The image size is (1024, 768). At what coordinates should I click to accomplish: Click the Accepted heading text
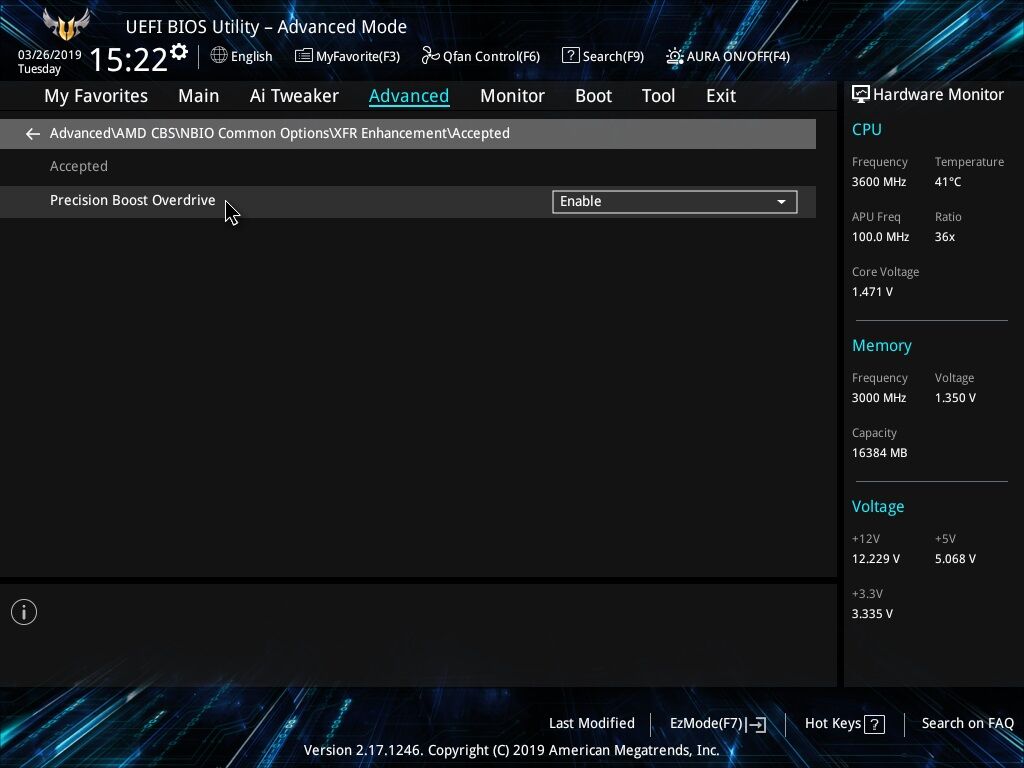pyautogui.click(x=79, y=167)
